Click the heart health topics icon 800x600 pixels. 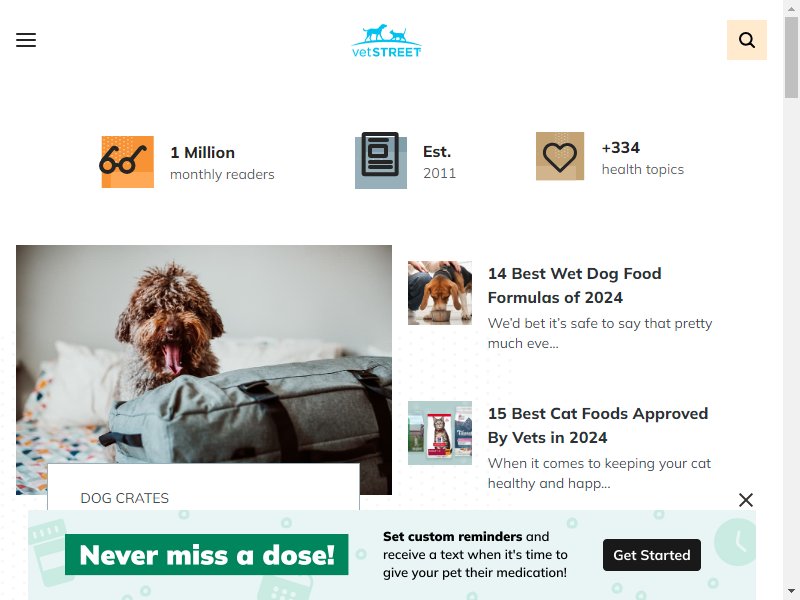tap(560, 156)
